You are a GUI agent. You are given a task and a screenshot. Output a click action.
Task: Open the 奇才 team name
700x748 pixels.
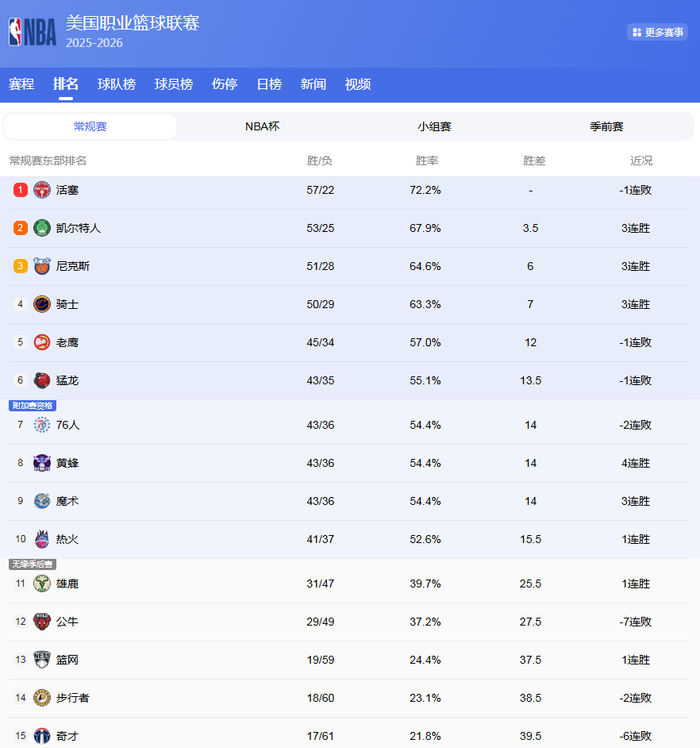(x=67, y=737)
